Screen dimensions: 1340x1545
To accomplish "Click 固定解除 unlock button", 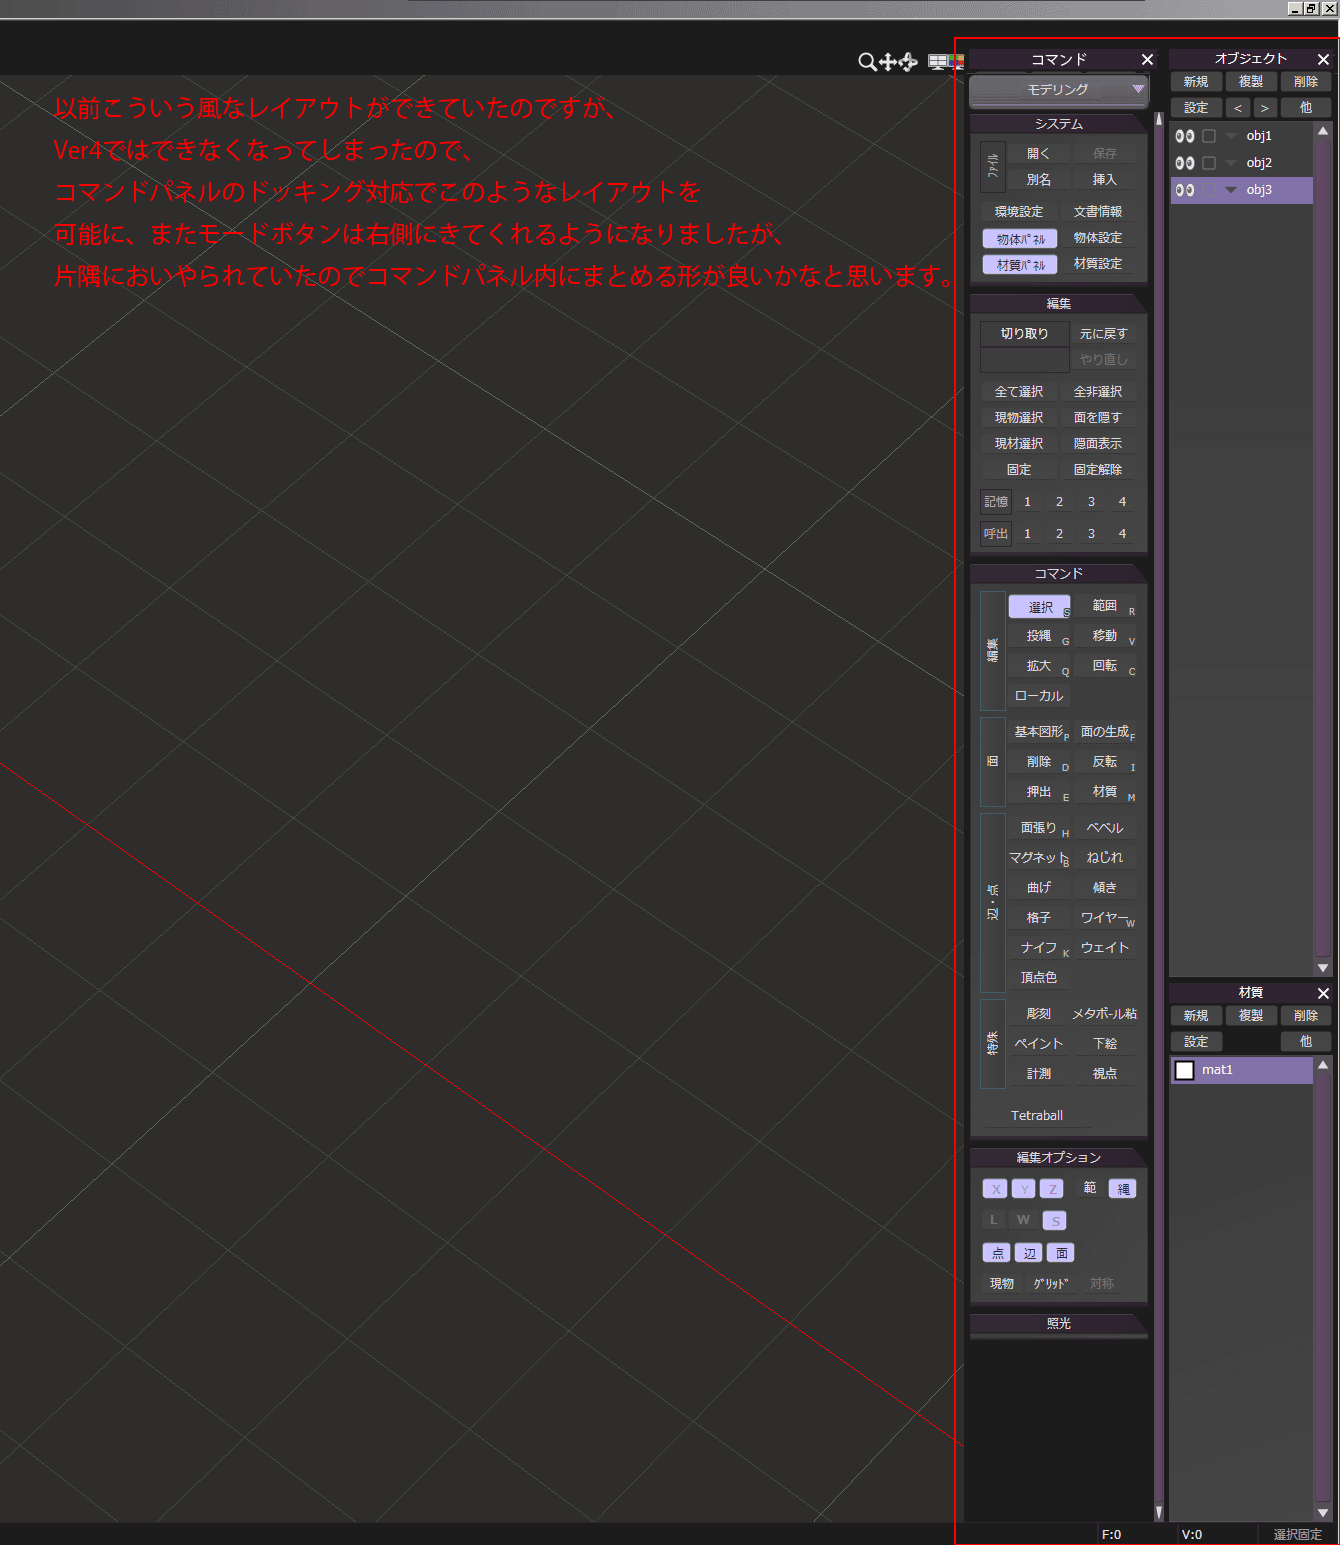I will (1098, 470).
